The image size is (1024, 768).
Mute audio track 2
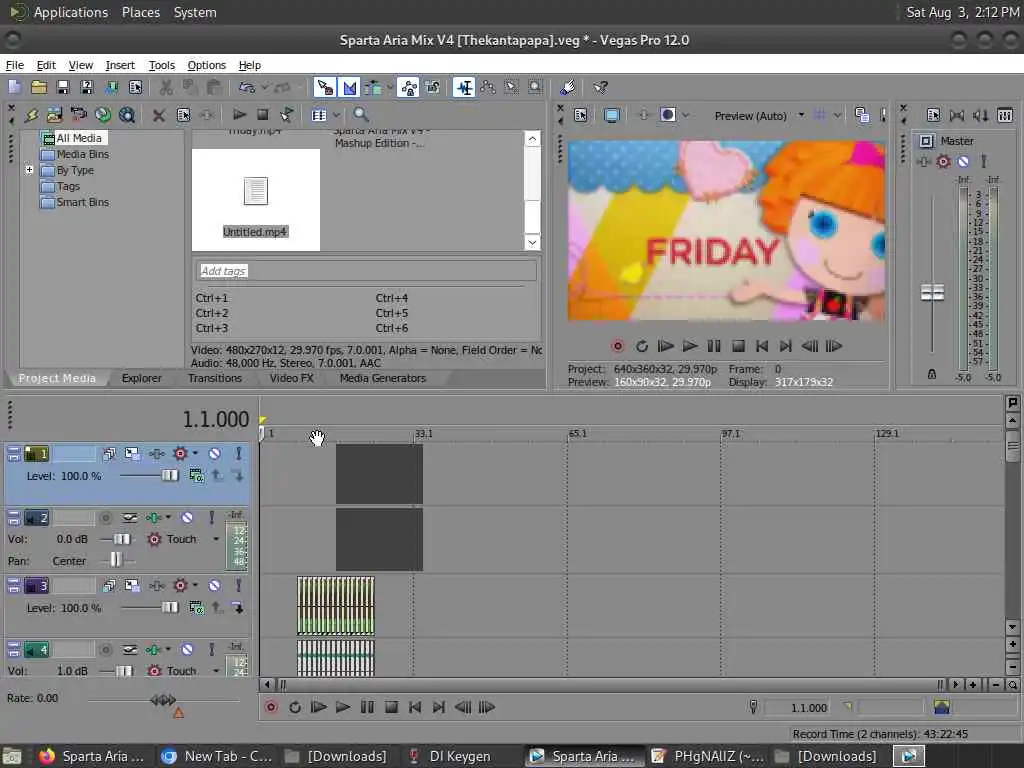point(187,518)
